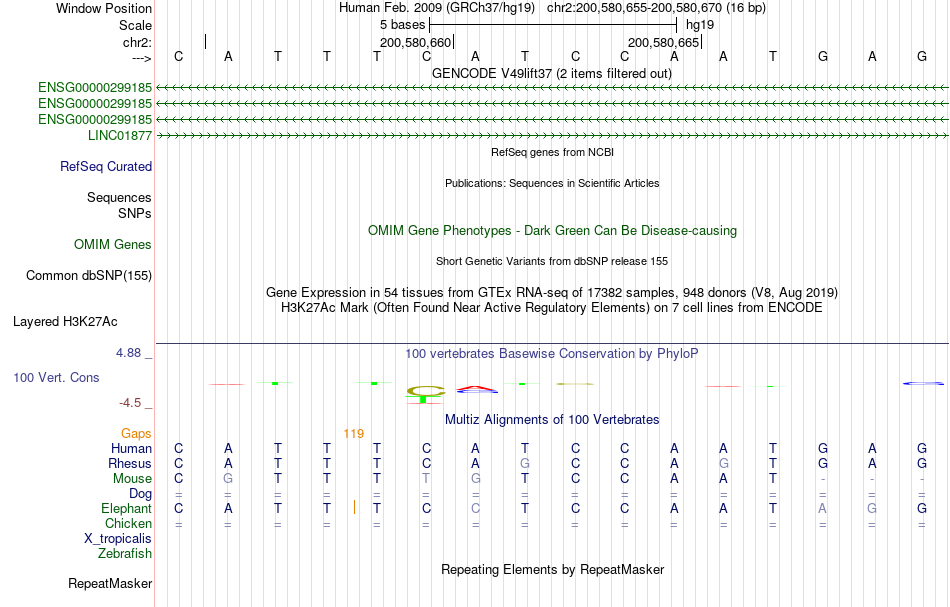Screen dimensions: 950x607
Task: Click the GENCODE V49lift37 track title
Action: (552, 74)
